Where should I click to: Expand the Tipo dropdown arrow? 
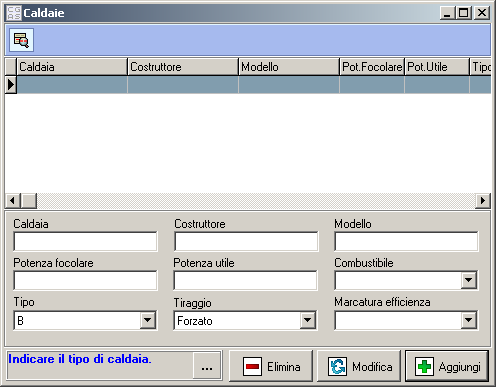point(147,320)
